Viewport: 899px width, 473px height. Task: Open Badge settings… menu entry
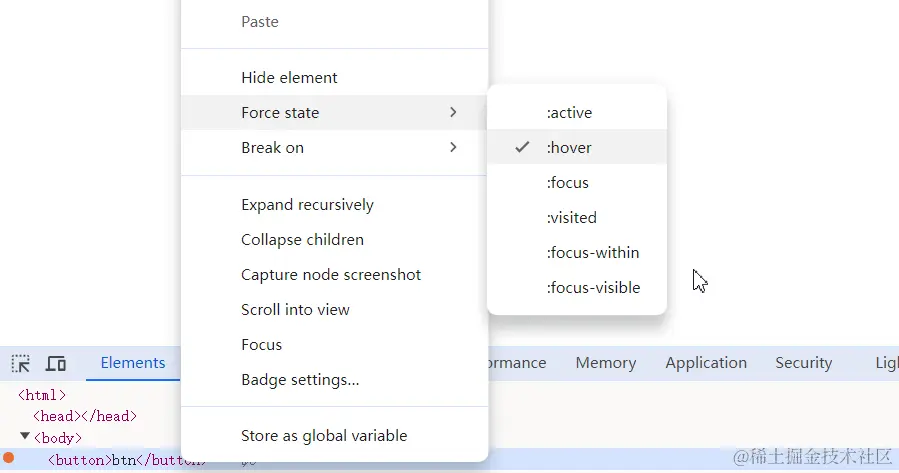300,380
